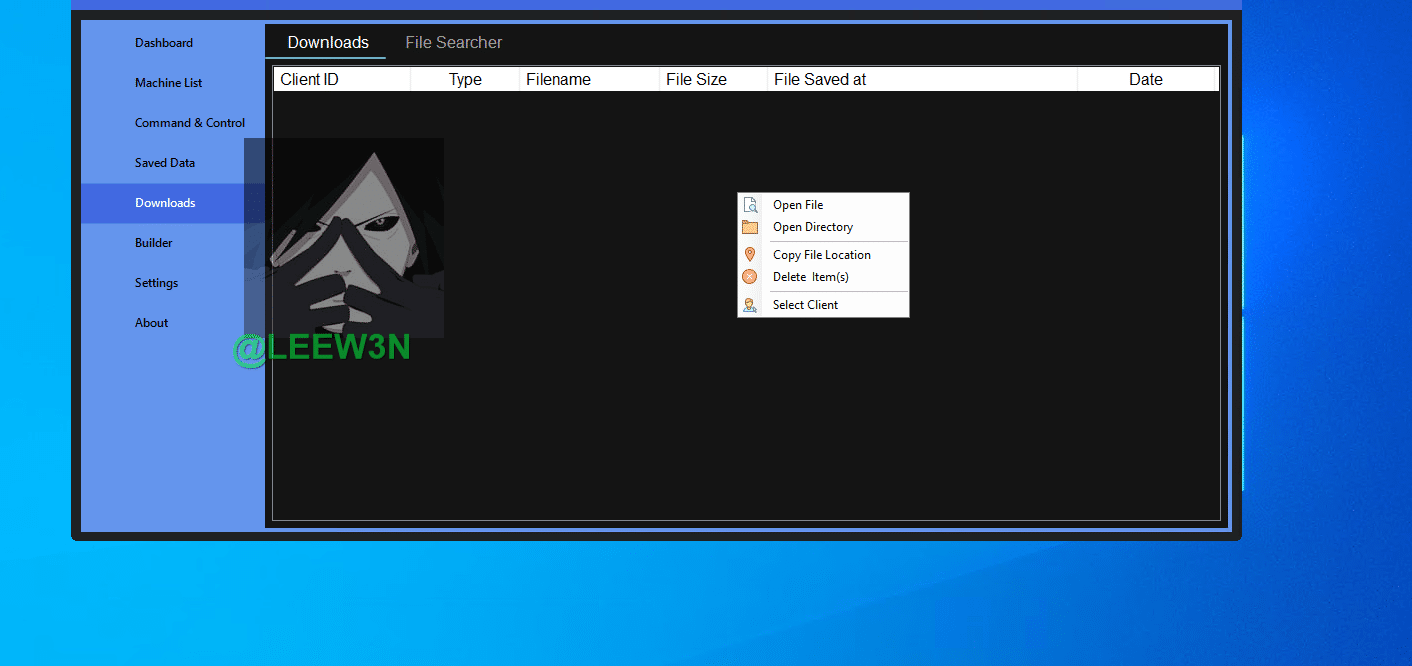Click the orange circle icon beside Delete Item(s)
The image size is (1412, 666).
pyautogui.click(x=750, y=277)
